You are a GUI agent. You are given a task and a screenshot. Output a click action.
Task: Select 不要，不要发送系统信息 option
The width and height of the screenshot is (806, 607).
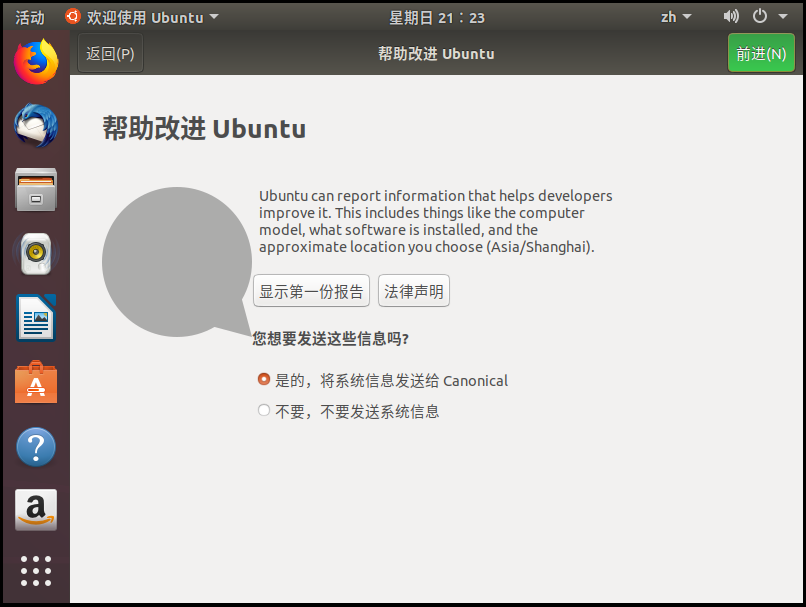[x=349, y=411]
